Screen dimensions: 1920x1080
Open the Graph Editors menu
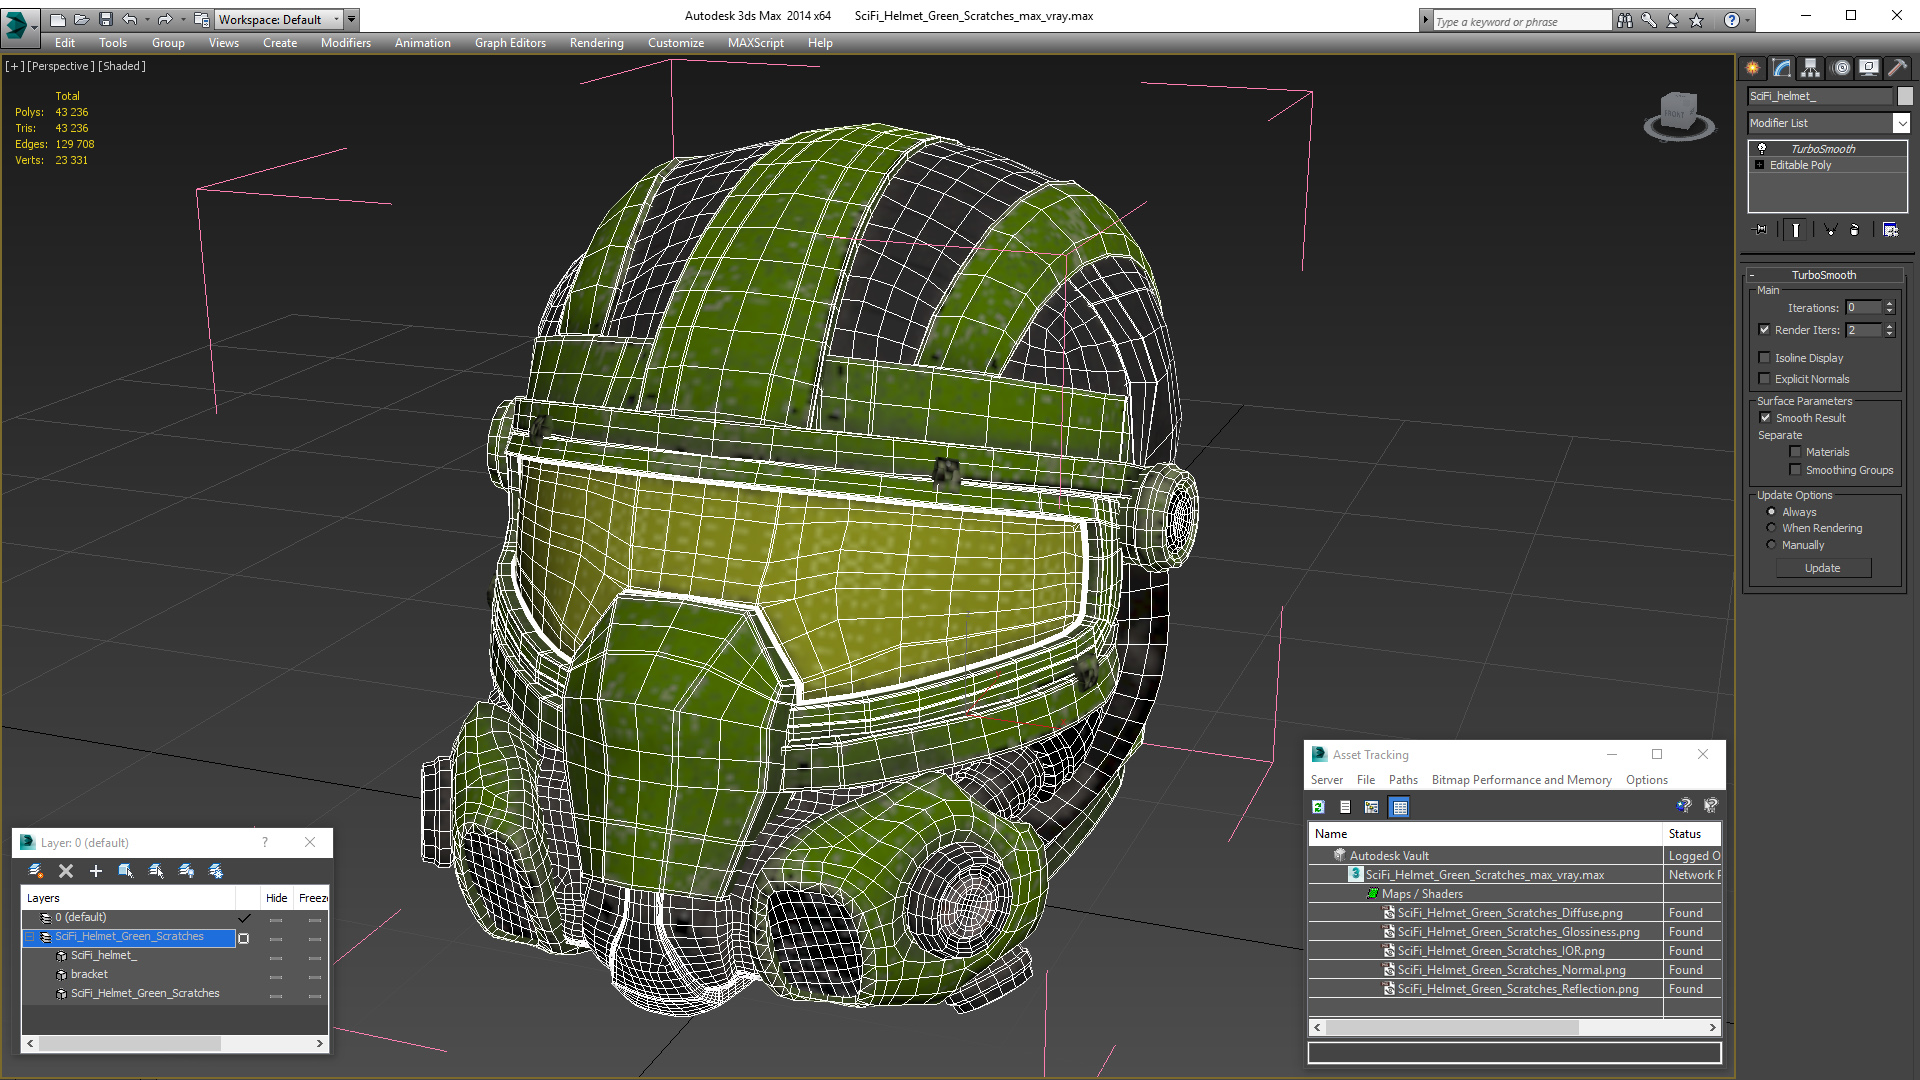510,43
